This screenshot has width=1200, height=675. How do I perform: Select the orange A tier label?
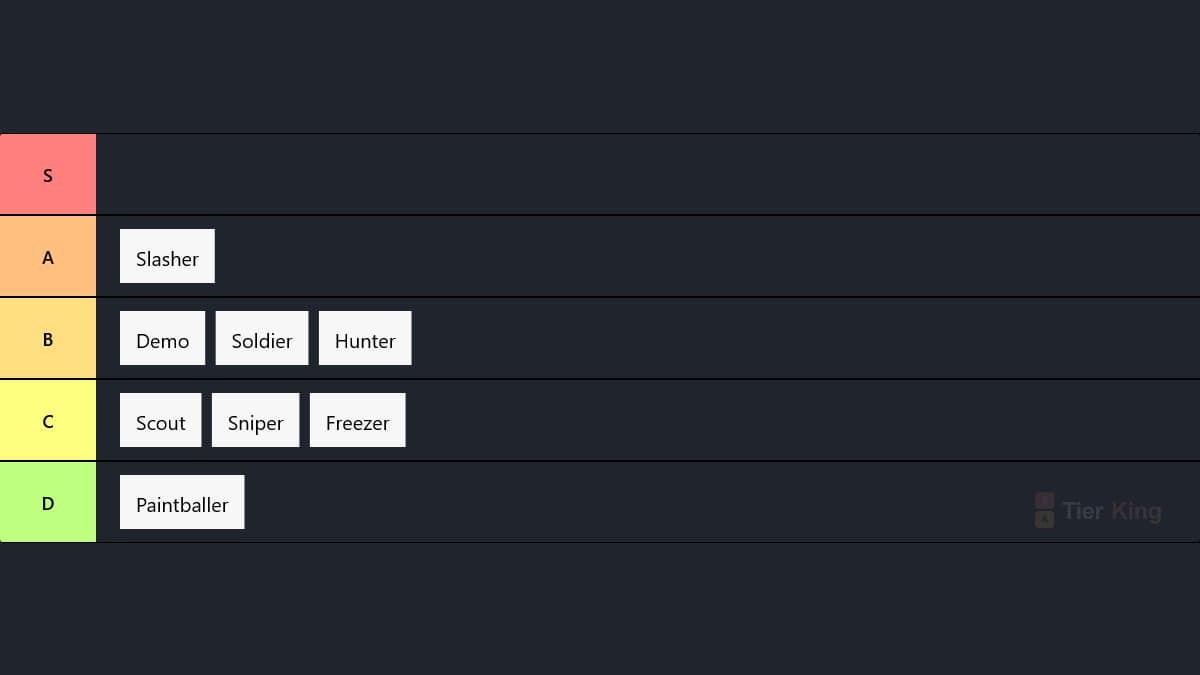click(48, 257)
